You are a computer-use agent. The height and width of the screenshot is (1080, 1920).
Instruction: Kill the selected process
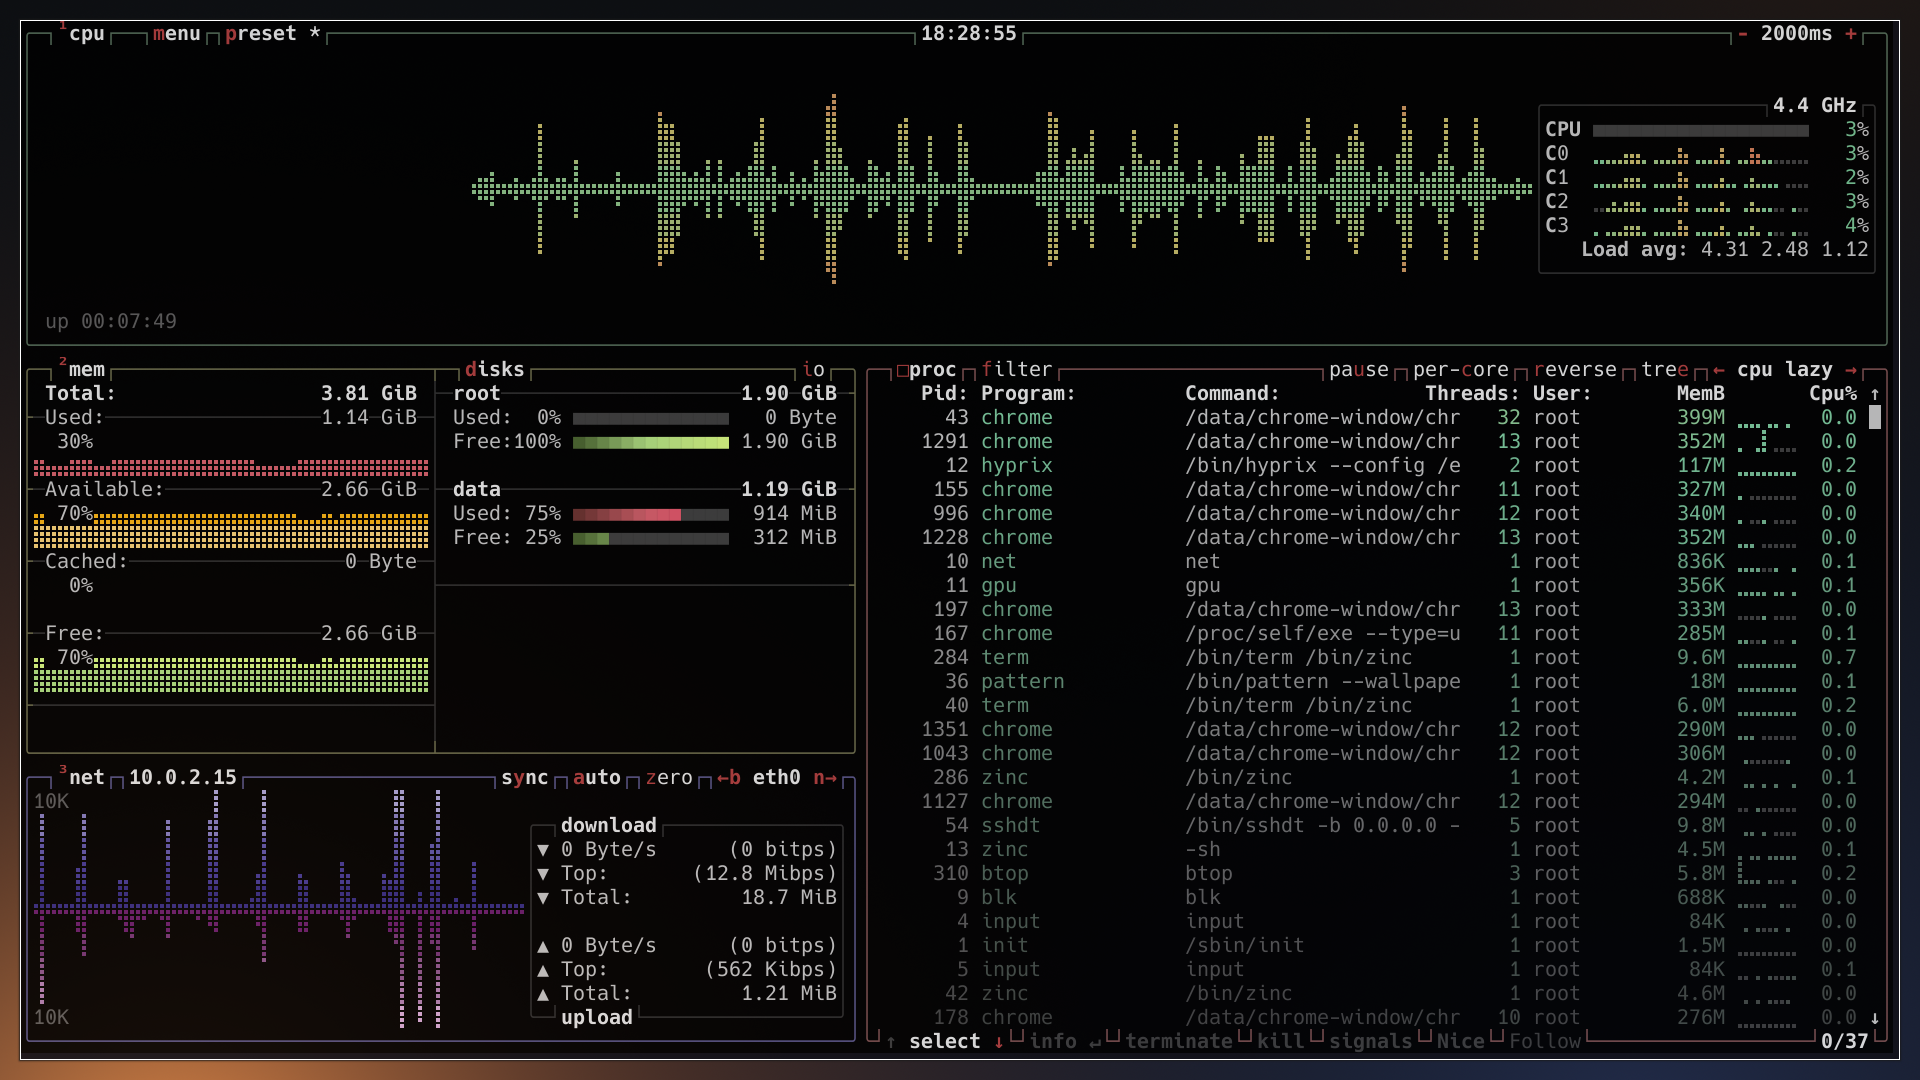pyautogui.click(x=1281, y=1041)
